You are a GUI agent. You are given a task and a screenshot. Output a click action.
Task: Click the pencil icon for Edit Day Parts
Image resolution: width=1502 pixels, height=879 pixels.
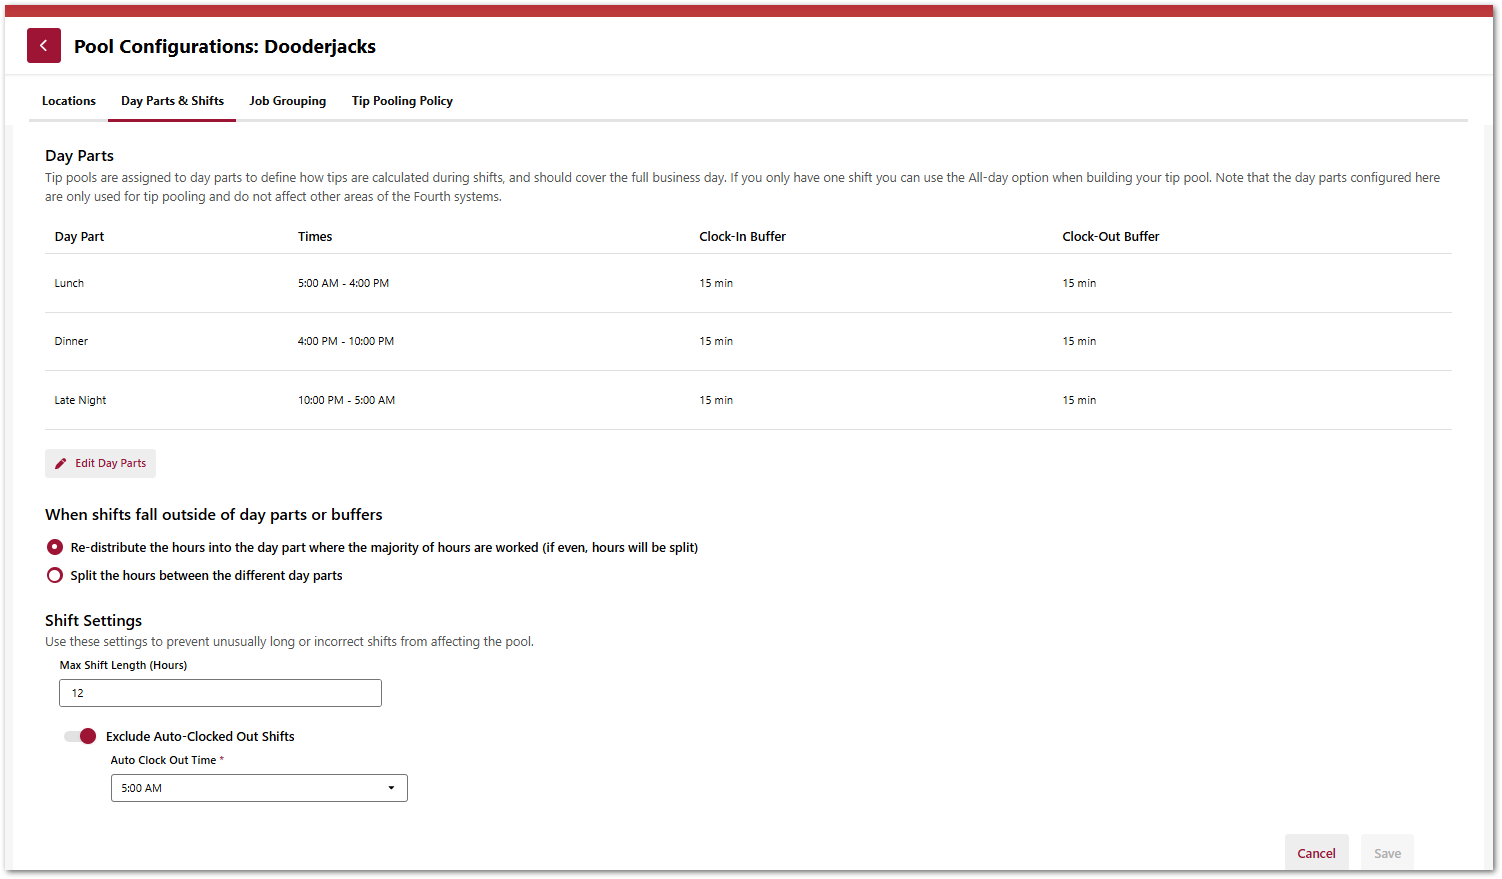(x=61, y=464)
